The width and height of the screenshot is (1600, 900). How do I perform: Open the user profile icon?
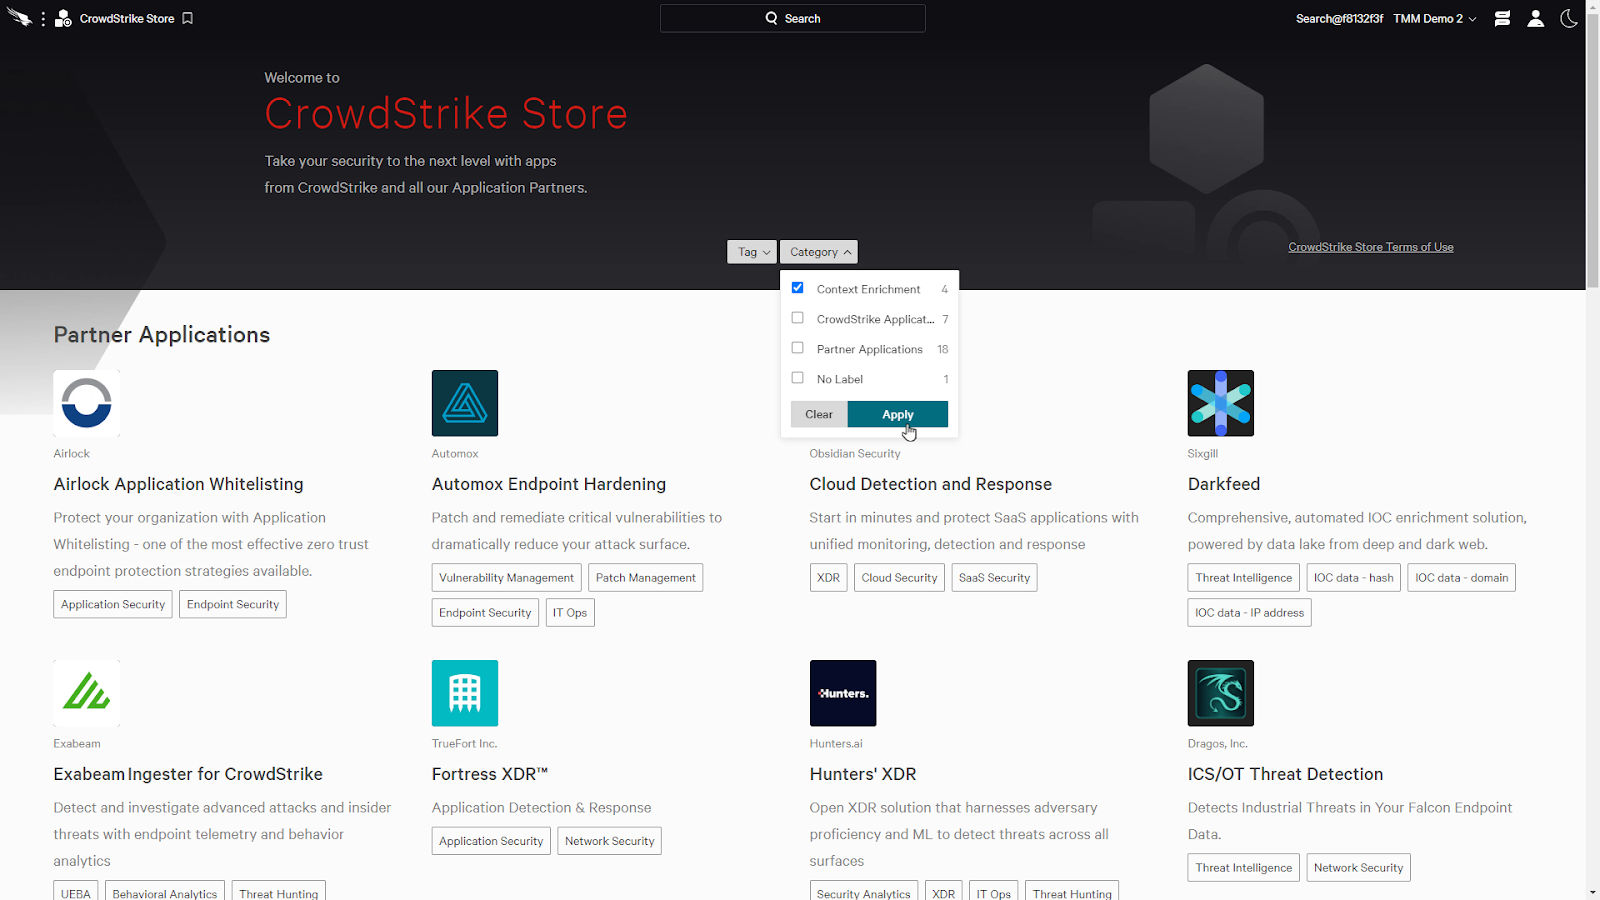[x=1535, y=18]
